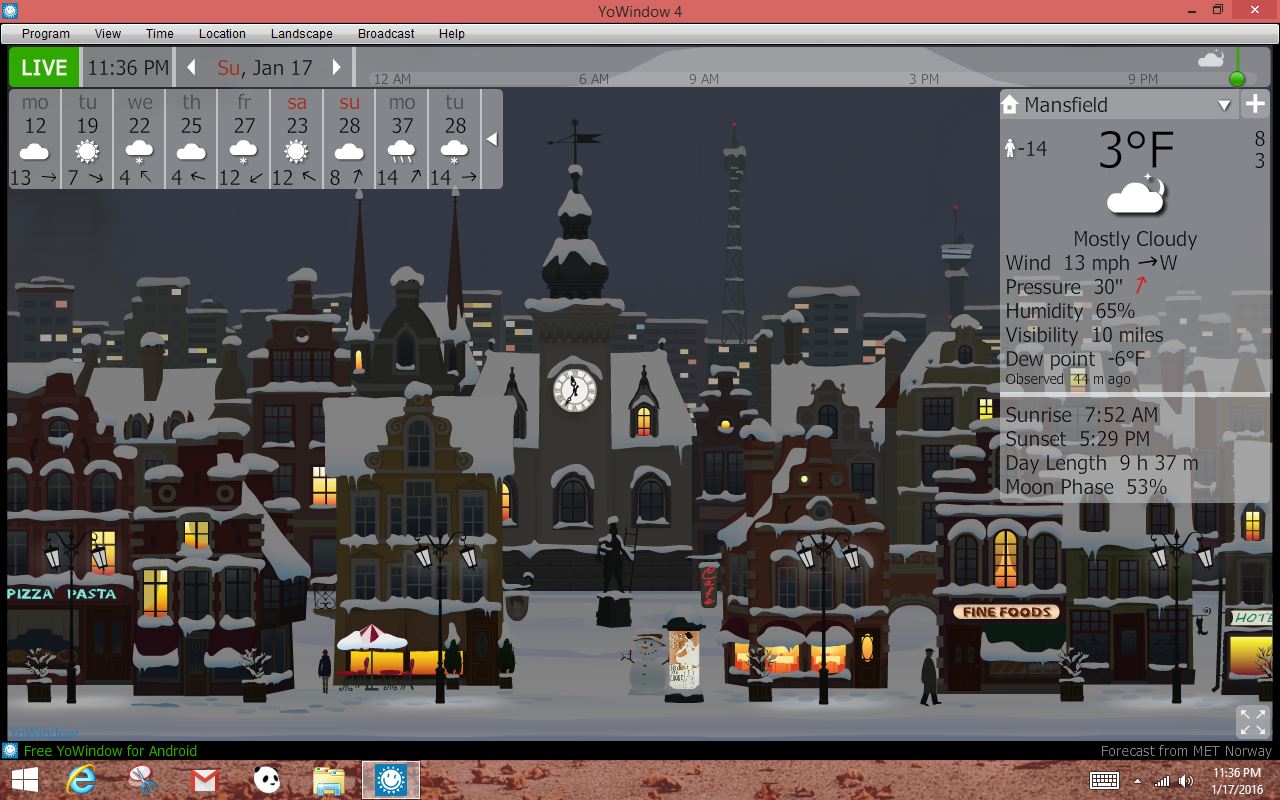Click Free YoWindow for Android link

pos(110,751)
